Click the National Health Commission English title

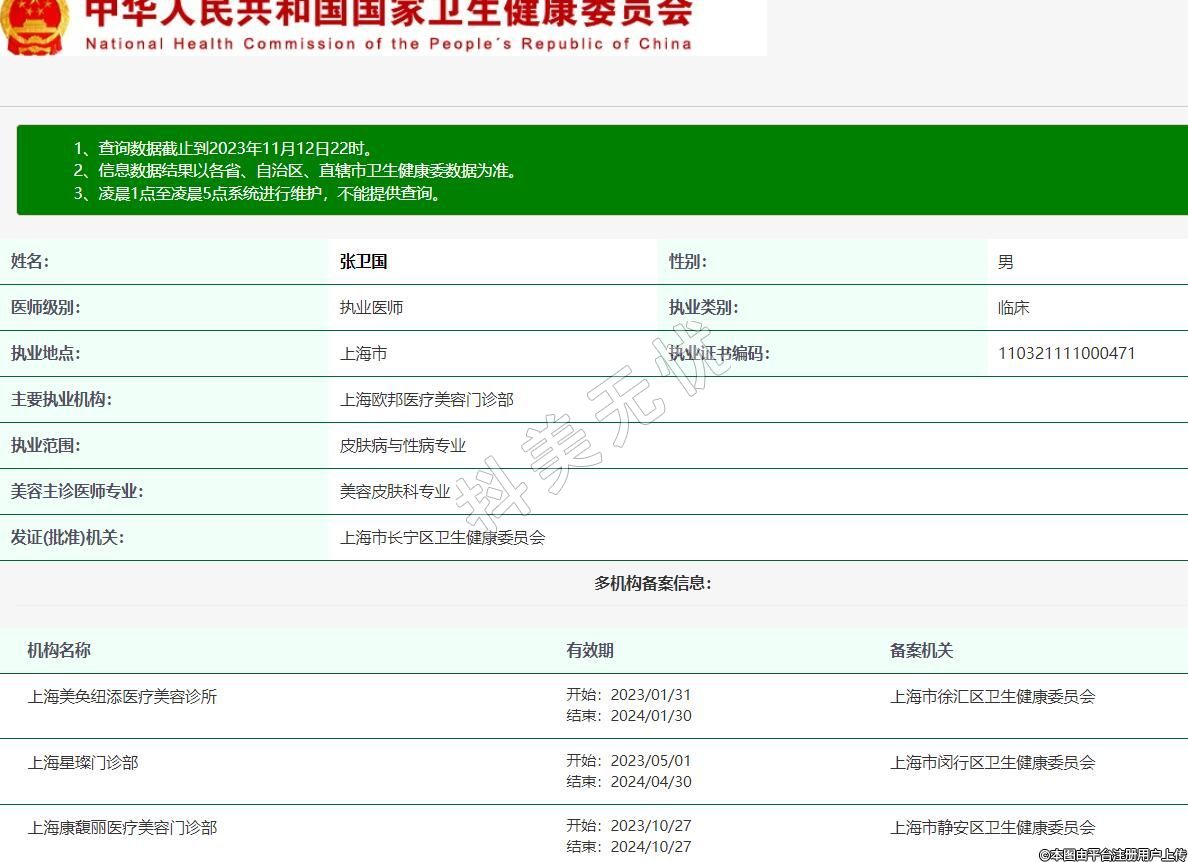(388, 44)
